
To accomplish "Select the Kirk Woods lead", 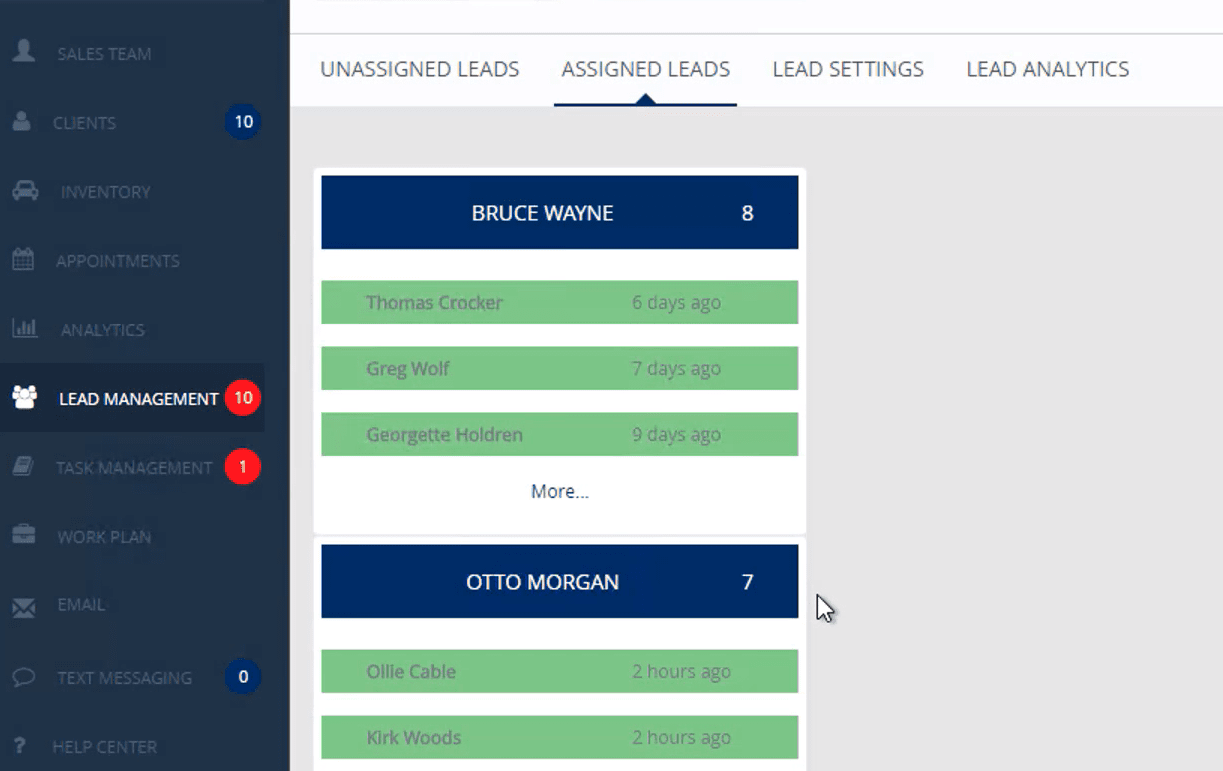I will [559, 737].
